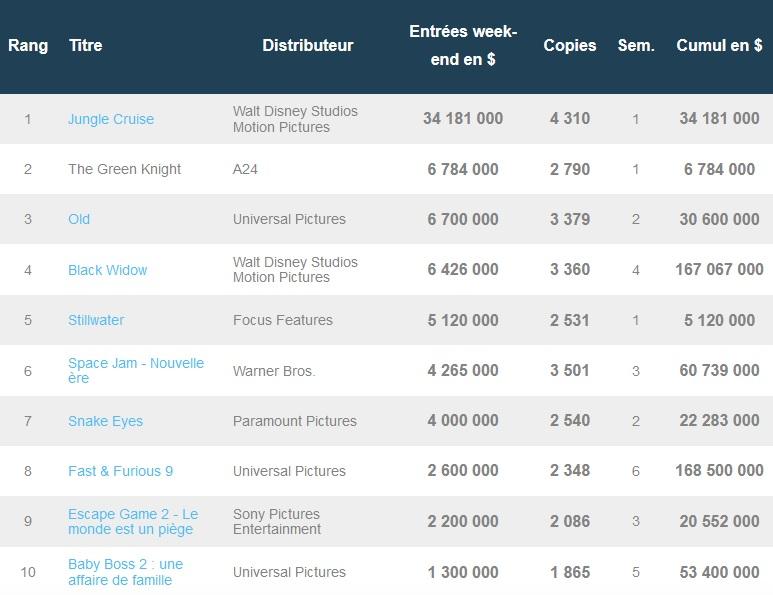Image resolution: width=773 pixels, height=595 pixels.
Task: Open Escape Game 2 movie link
Action: [x=133, y=522]
